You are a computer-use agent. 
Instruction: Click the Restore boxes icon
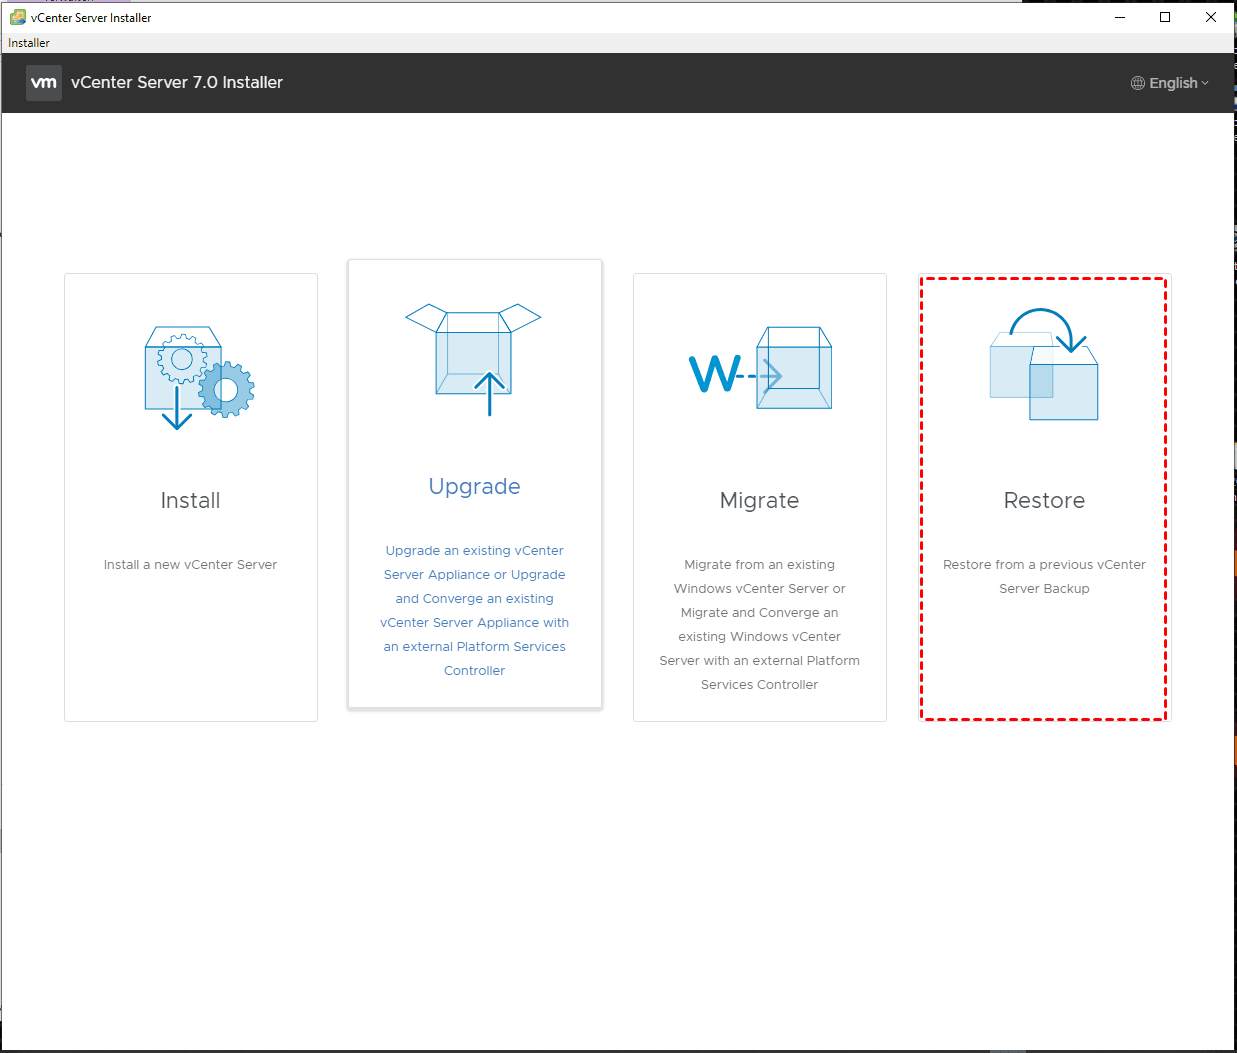pyautogui.click(x=1044, y=364)
